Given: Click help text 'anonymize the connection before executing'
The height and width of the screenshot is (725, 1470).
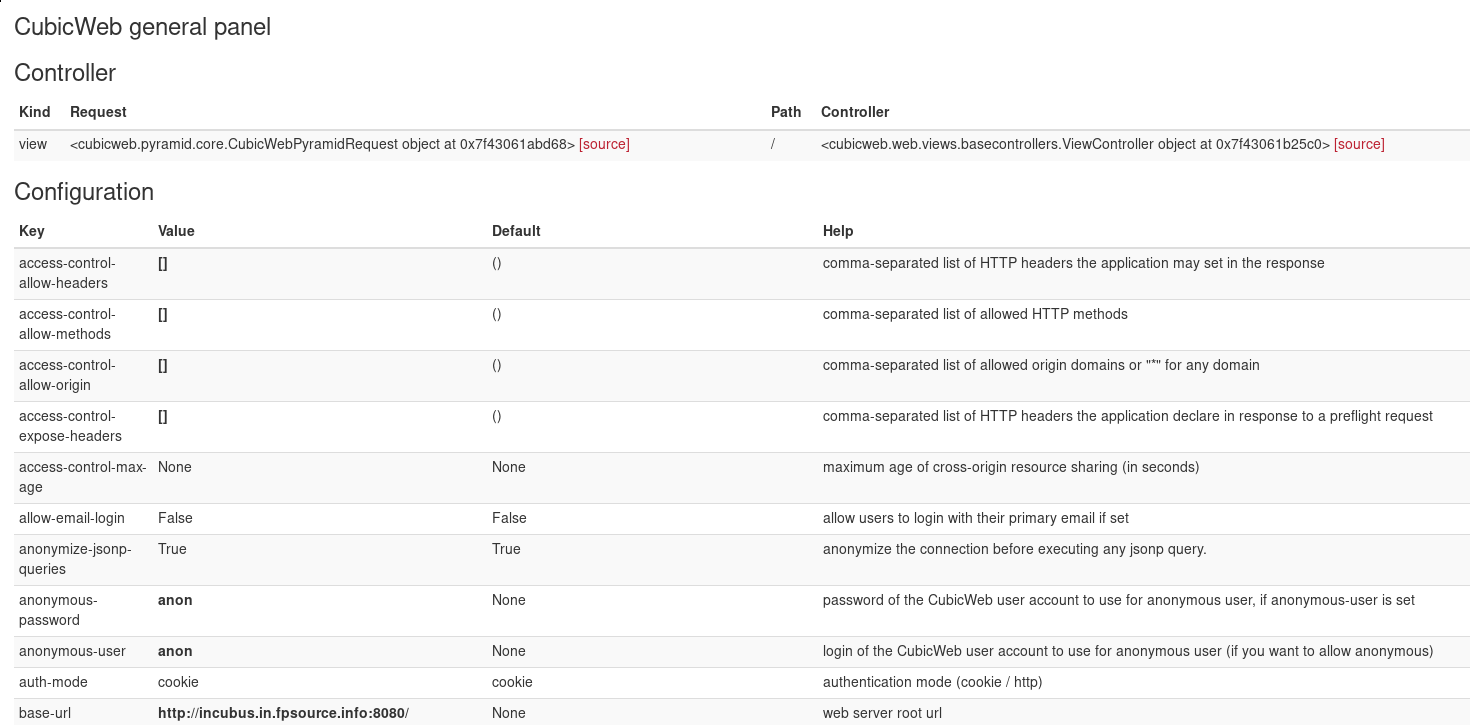Looking at the screenshot, I should point(1015,549).
